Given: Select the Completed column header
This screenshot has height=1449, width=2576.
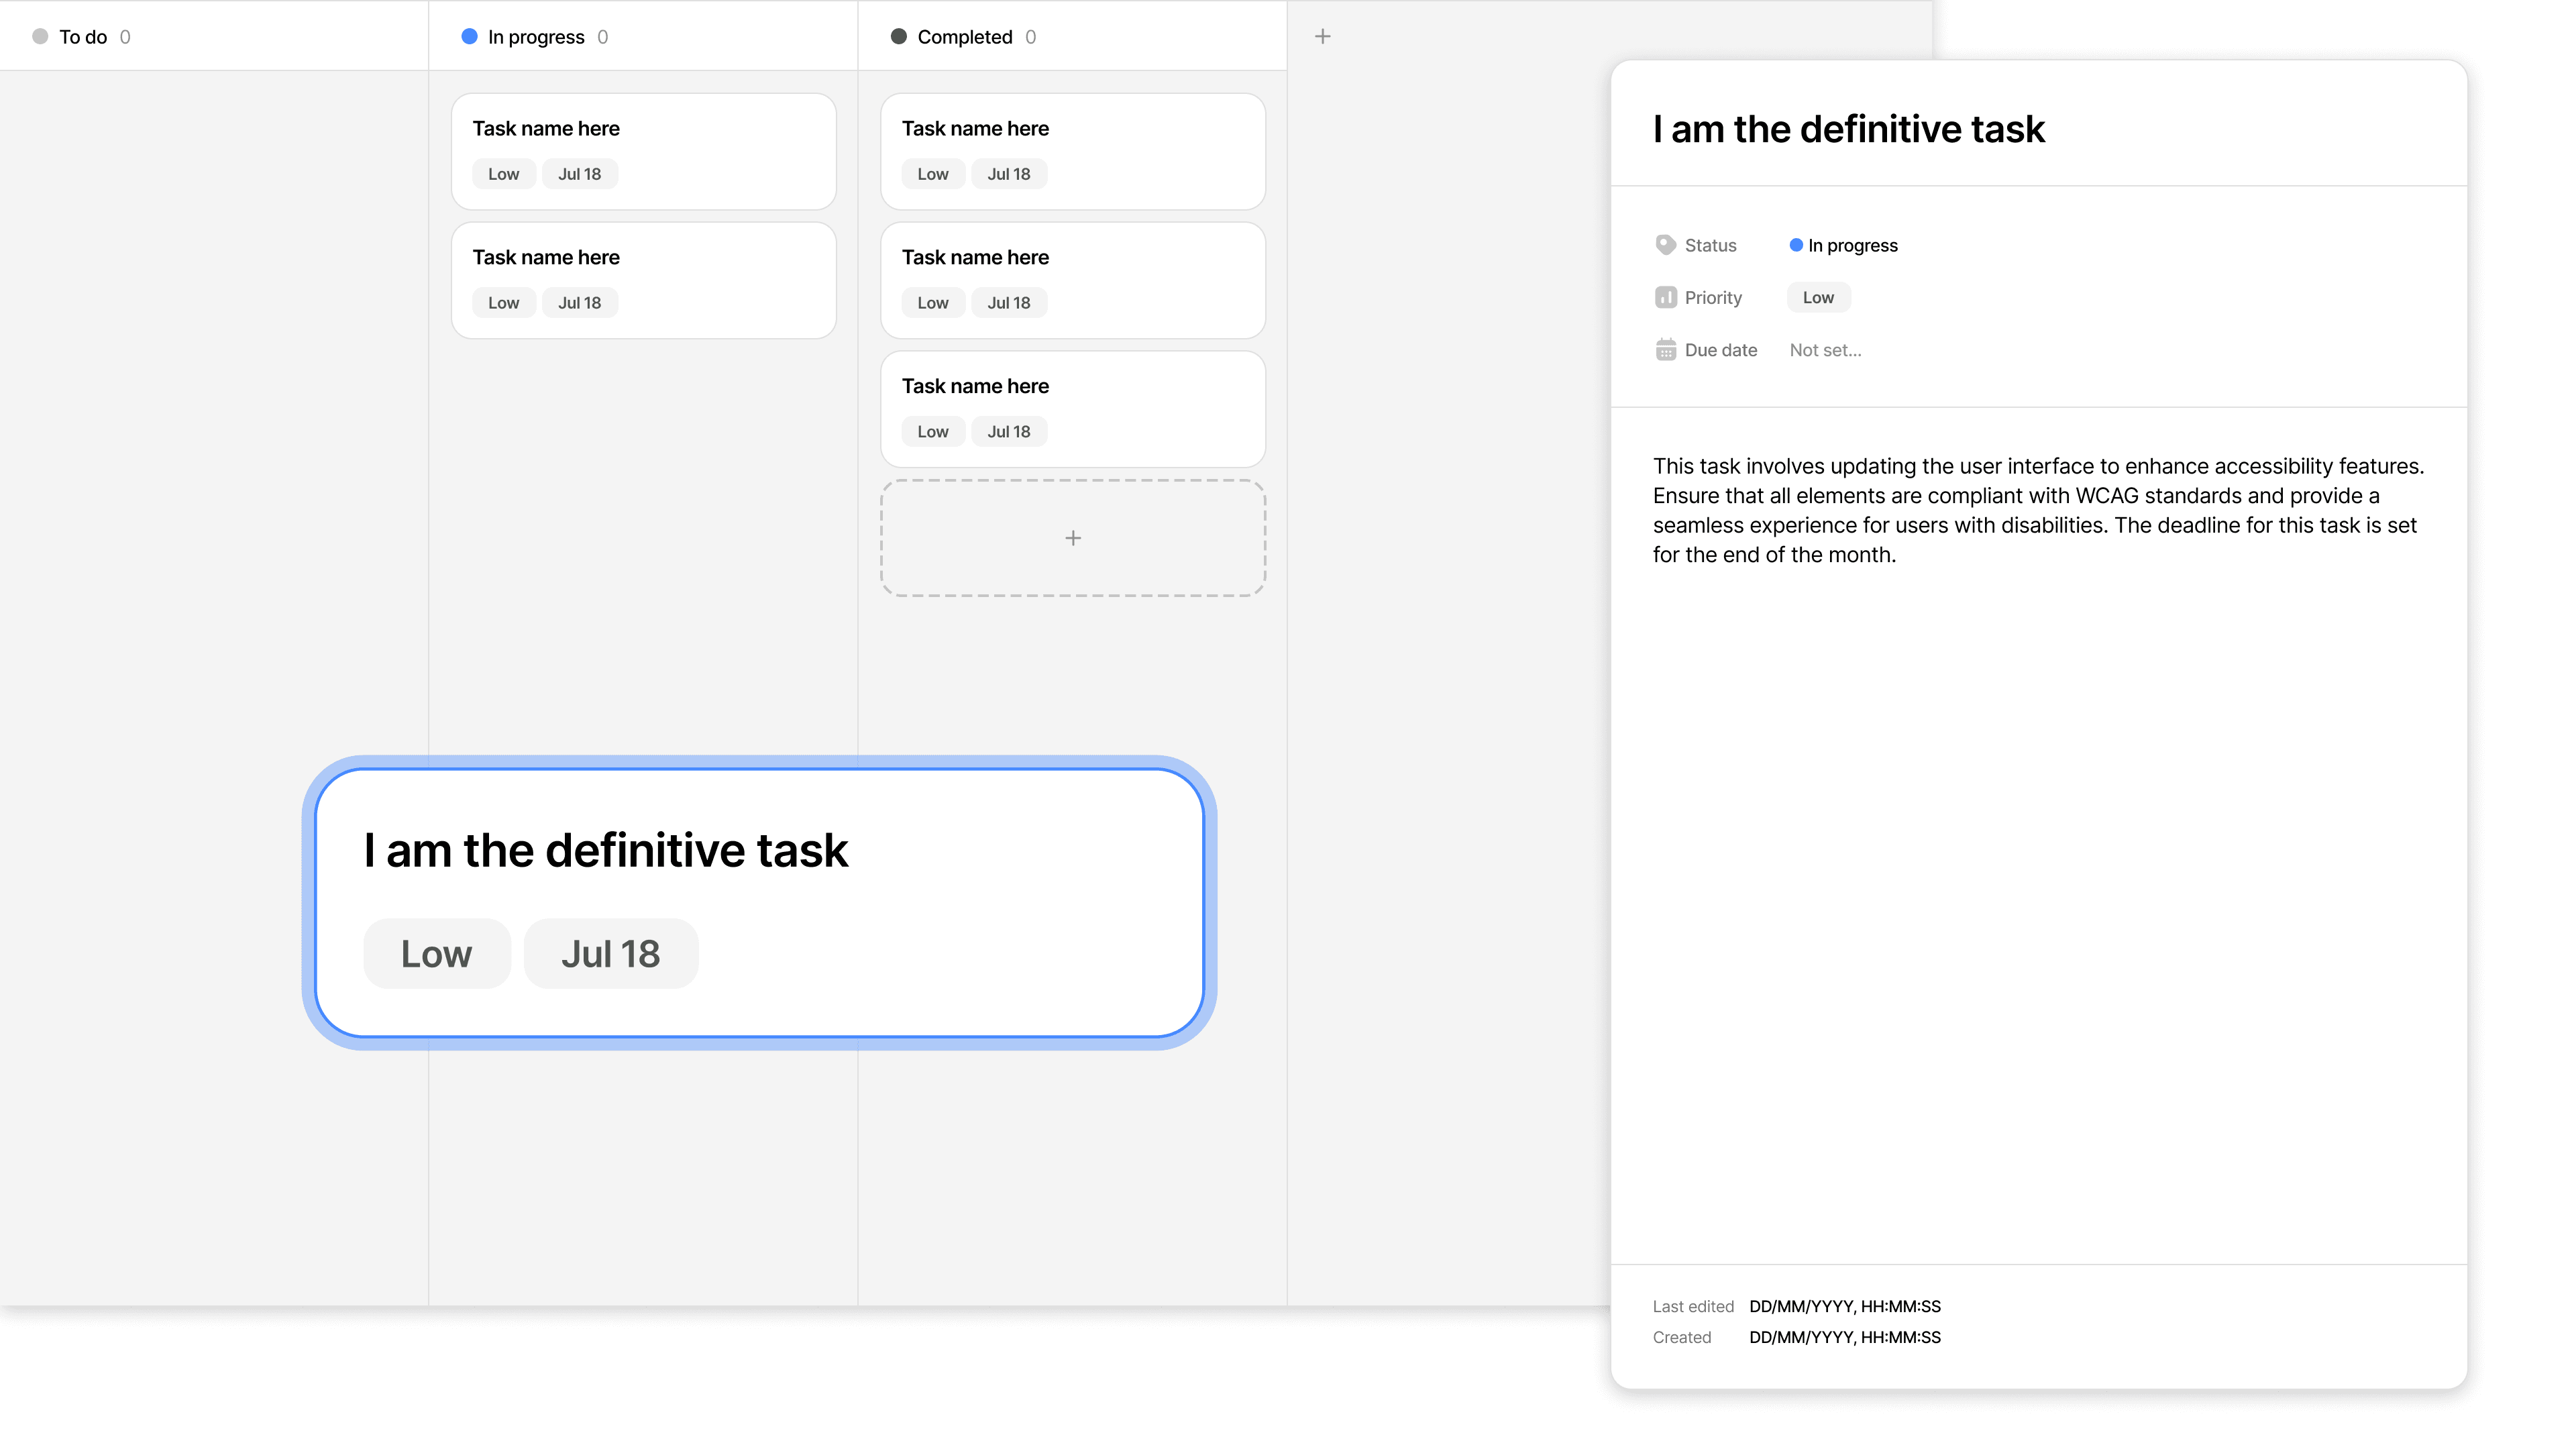Looking at the screenshot, I should tap(964, 37).
